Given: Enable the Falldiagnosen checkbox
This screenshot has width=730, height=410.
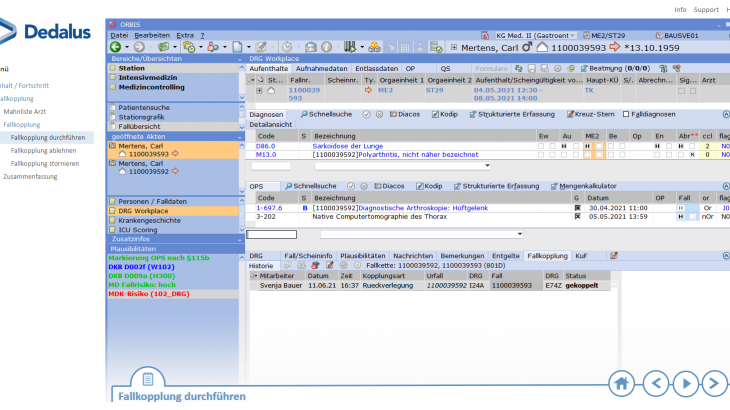Looking at the screenshot, I should 627,114.
